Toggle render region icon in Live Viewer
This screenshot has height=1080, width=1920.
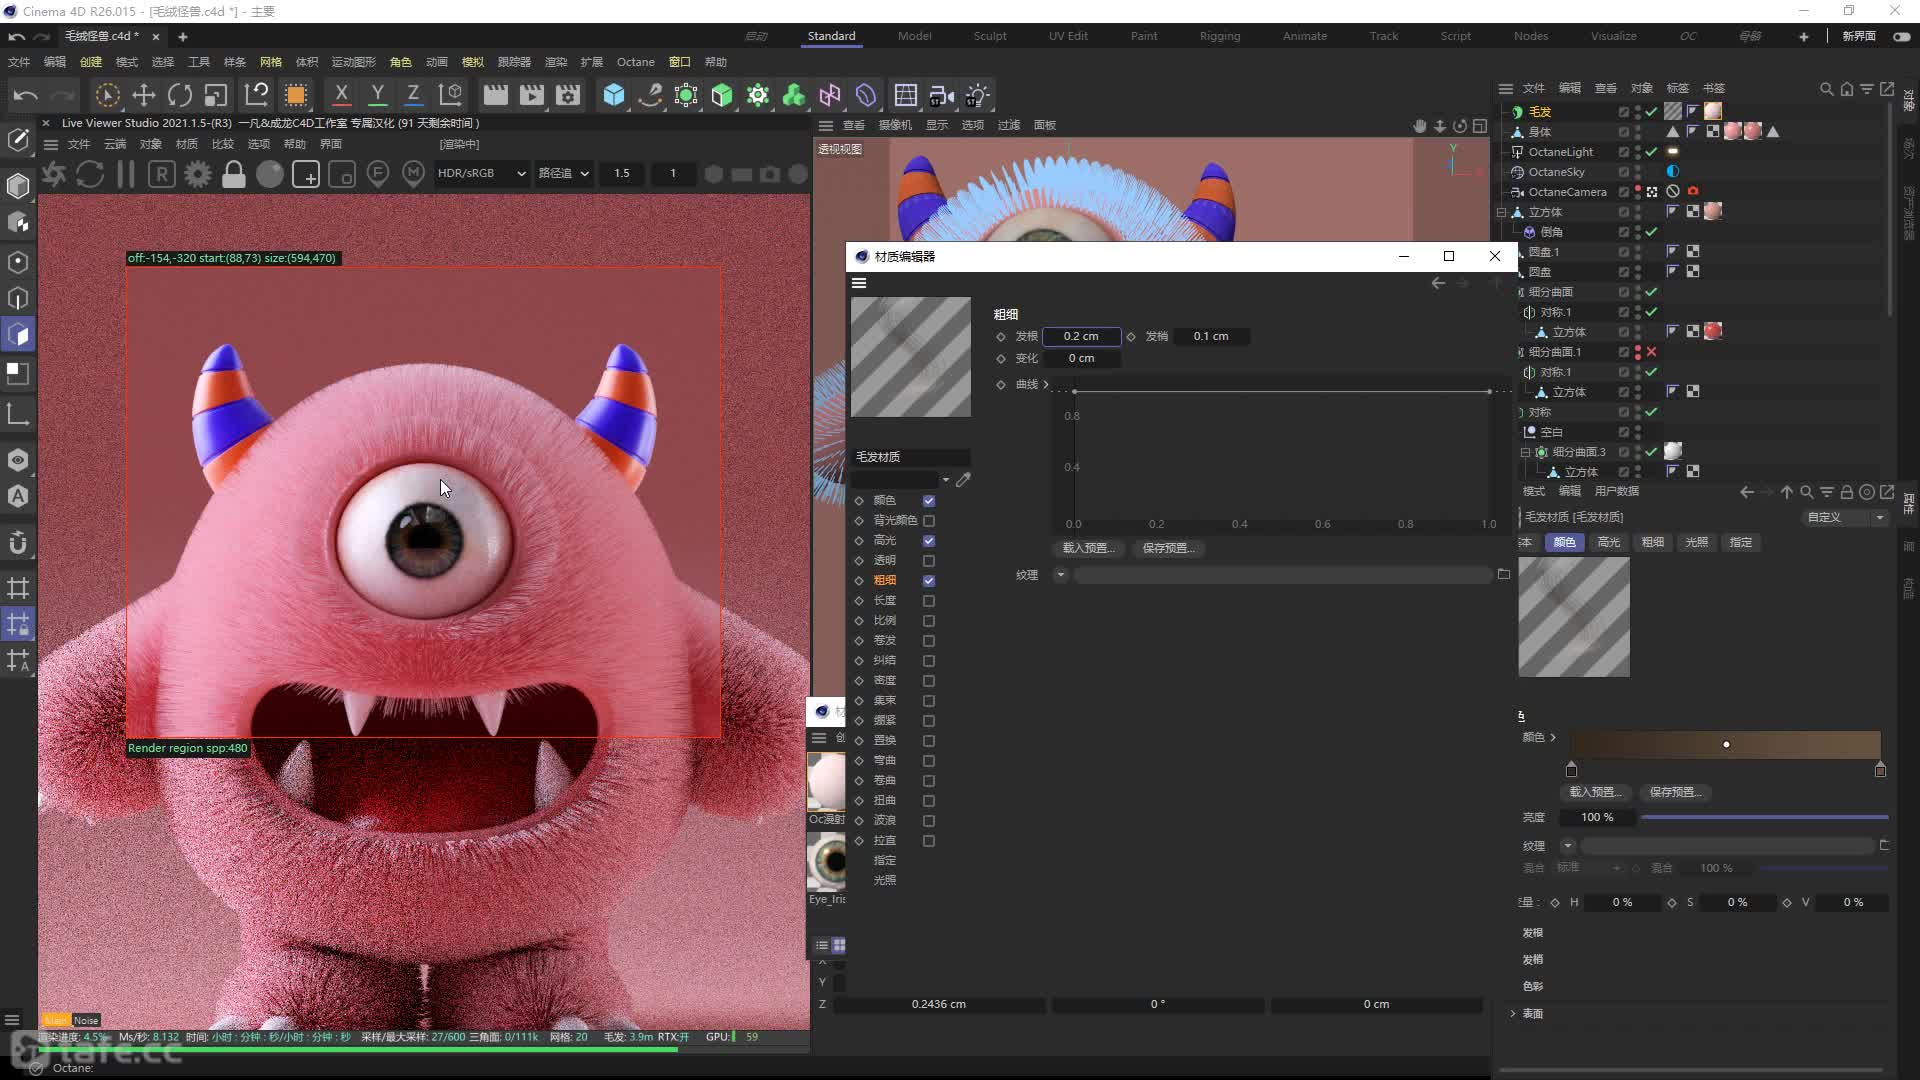point(306,174)
